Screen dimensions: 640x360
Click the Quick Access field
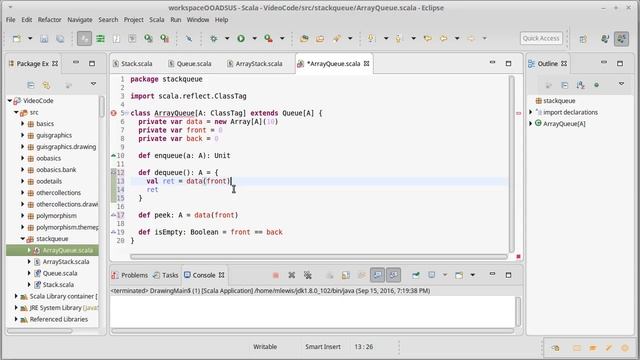[x=541, y=38]
